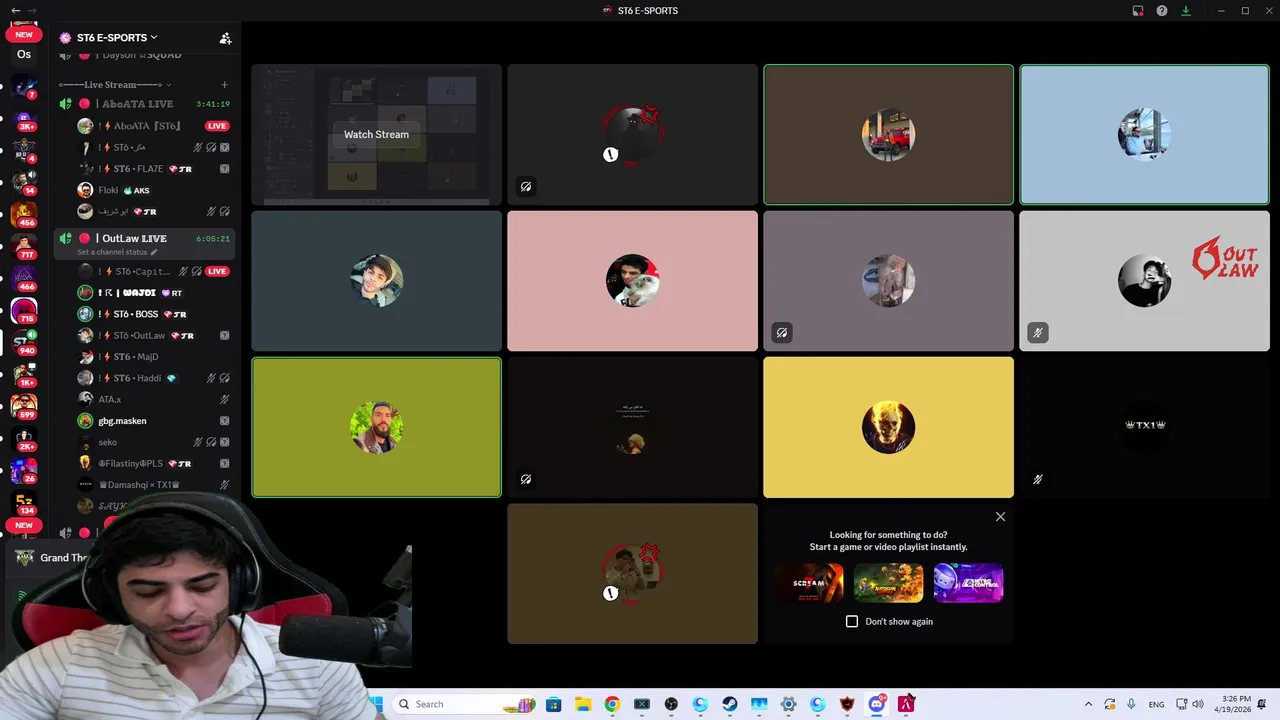Open the server icon with 940 badge
The height and width of the screenshot is (720, 1280).
[24, 342]
